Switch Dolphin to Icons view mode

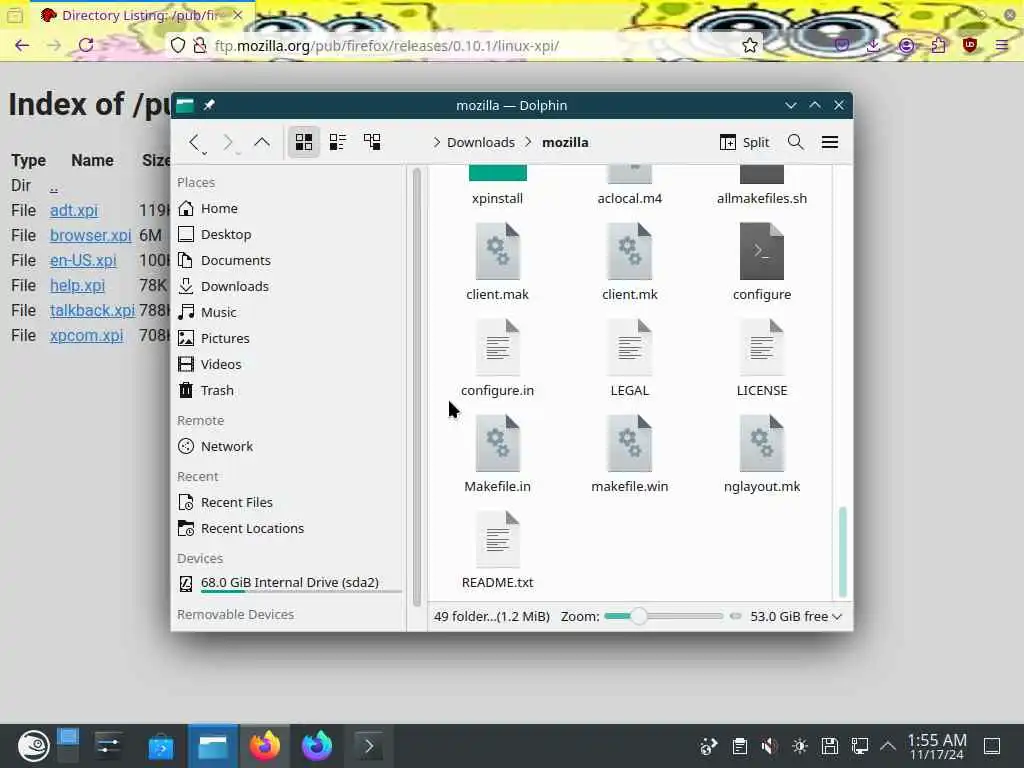[x=304, y=142]
